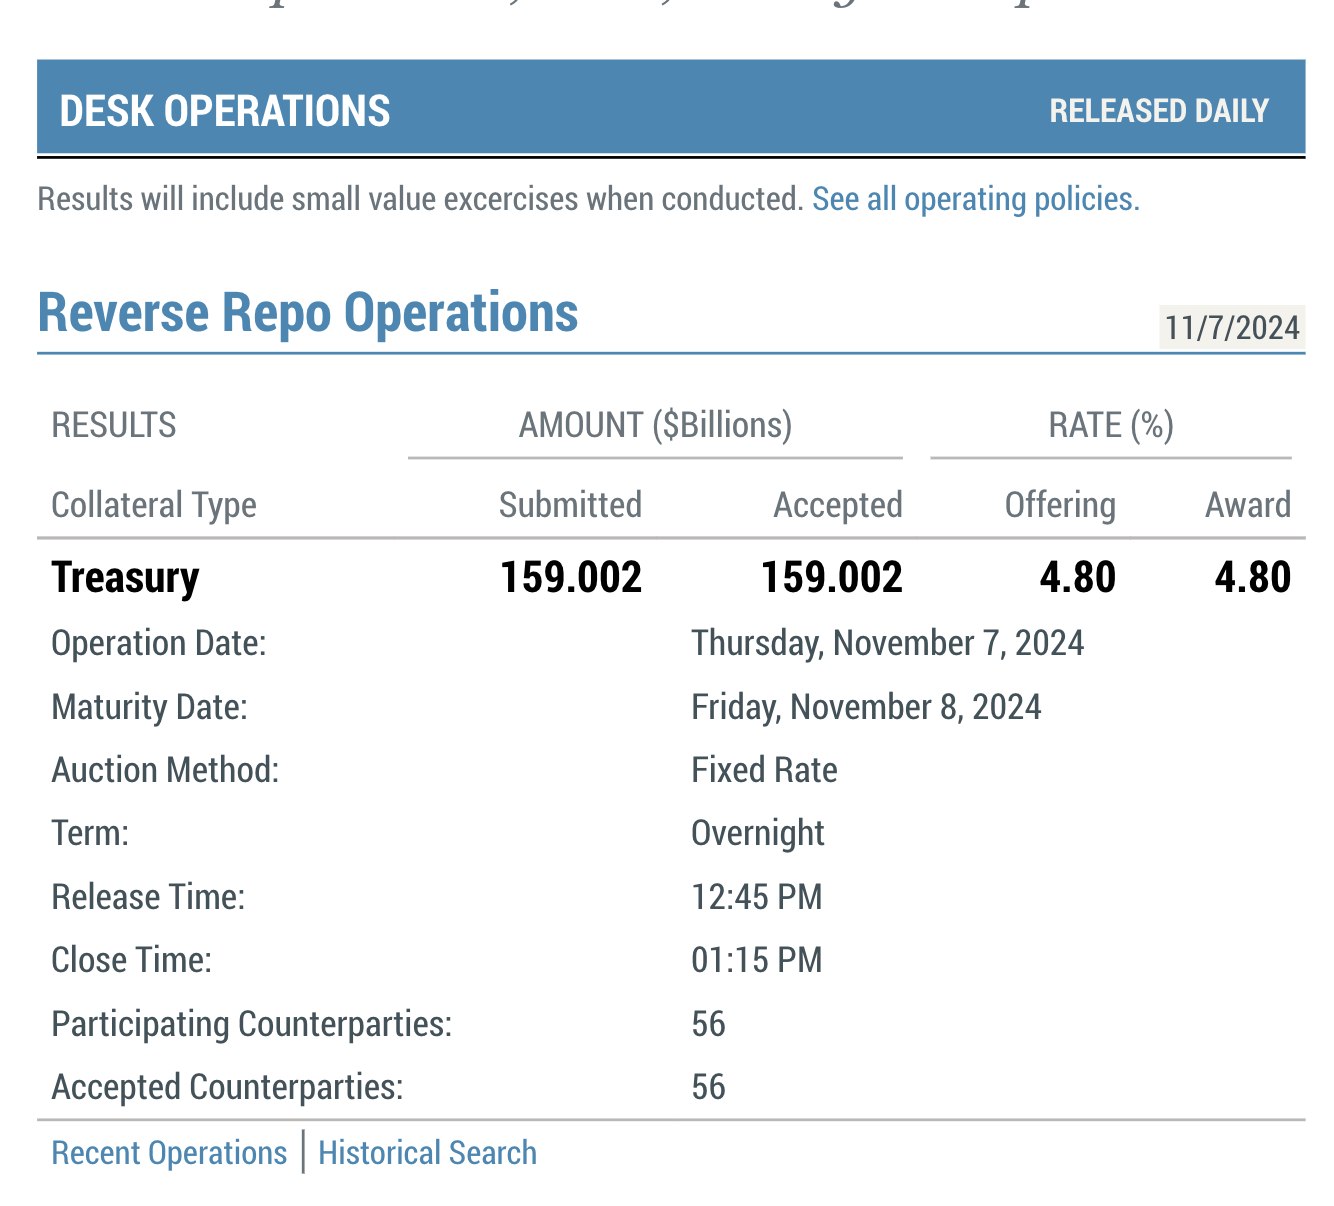Open the 'See all operating policies' link
This screenshot has width=1334, height=1206.
click(975, 199)
